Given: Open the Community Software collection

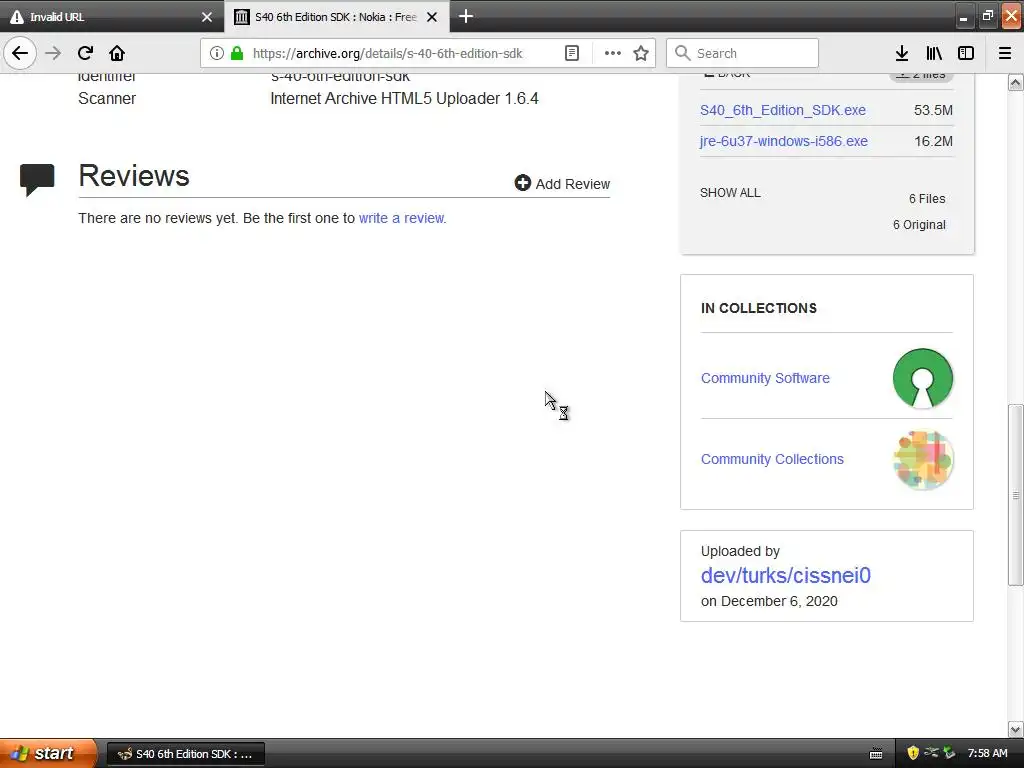Looking at the screenshot, I should pos(765,378).
